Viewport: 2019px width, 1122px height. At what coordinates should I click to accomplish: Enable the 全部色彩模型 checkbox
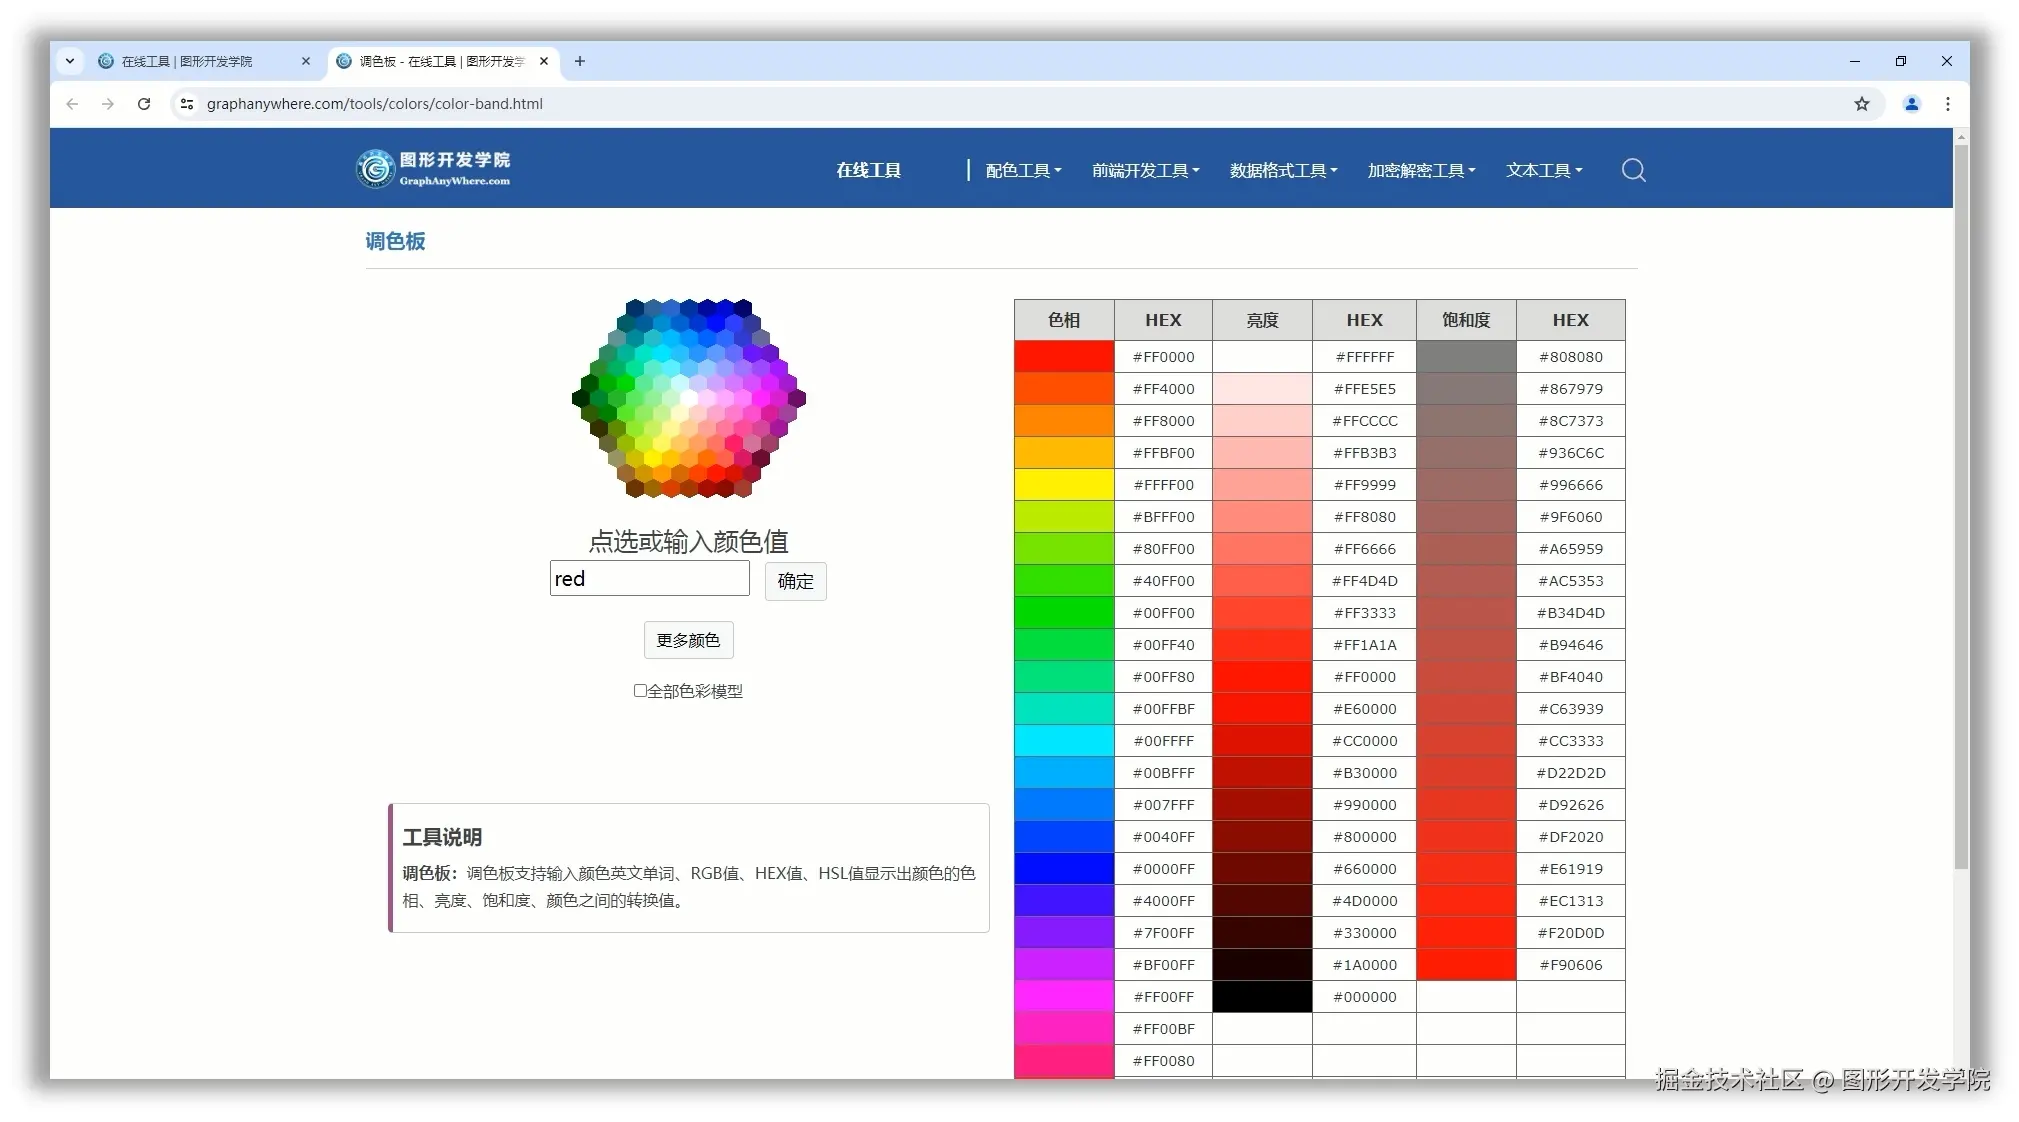639,690
